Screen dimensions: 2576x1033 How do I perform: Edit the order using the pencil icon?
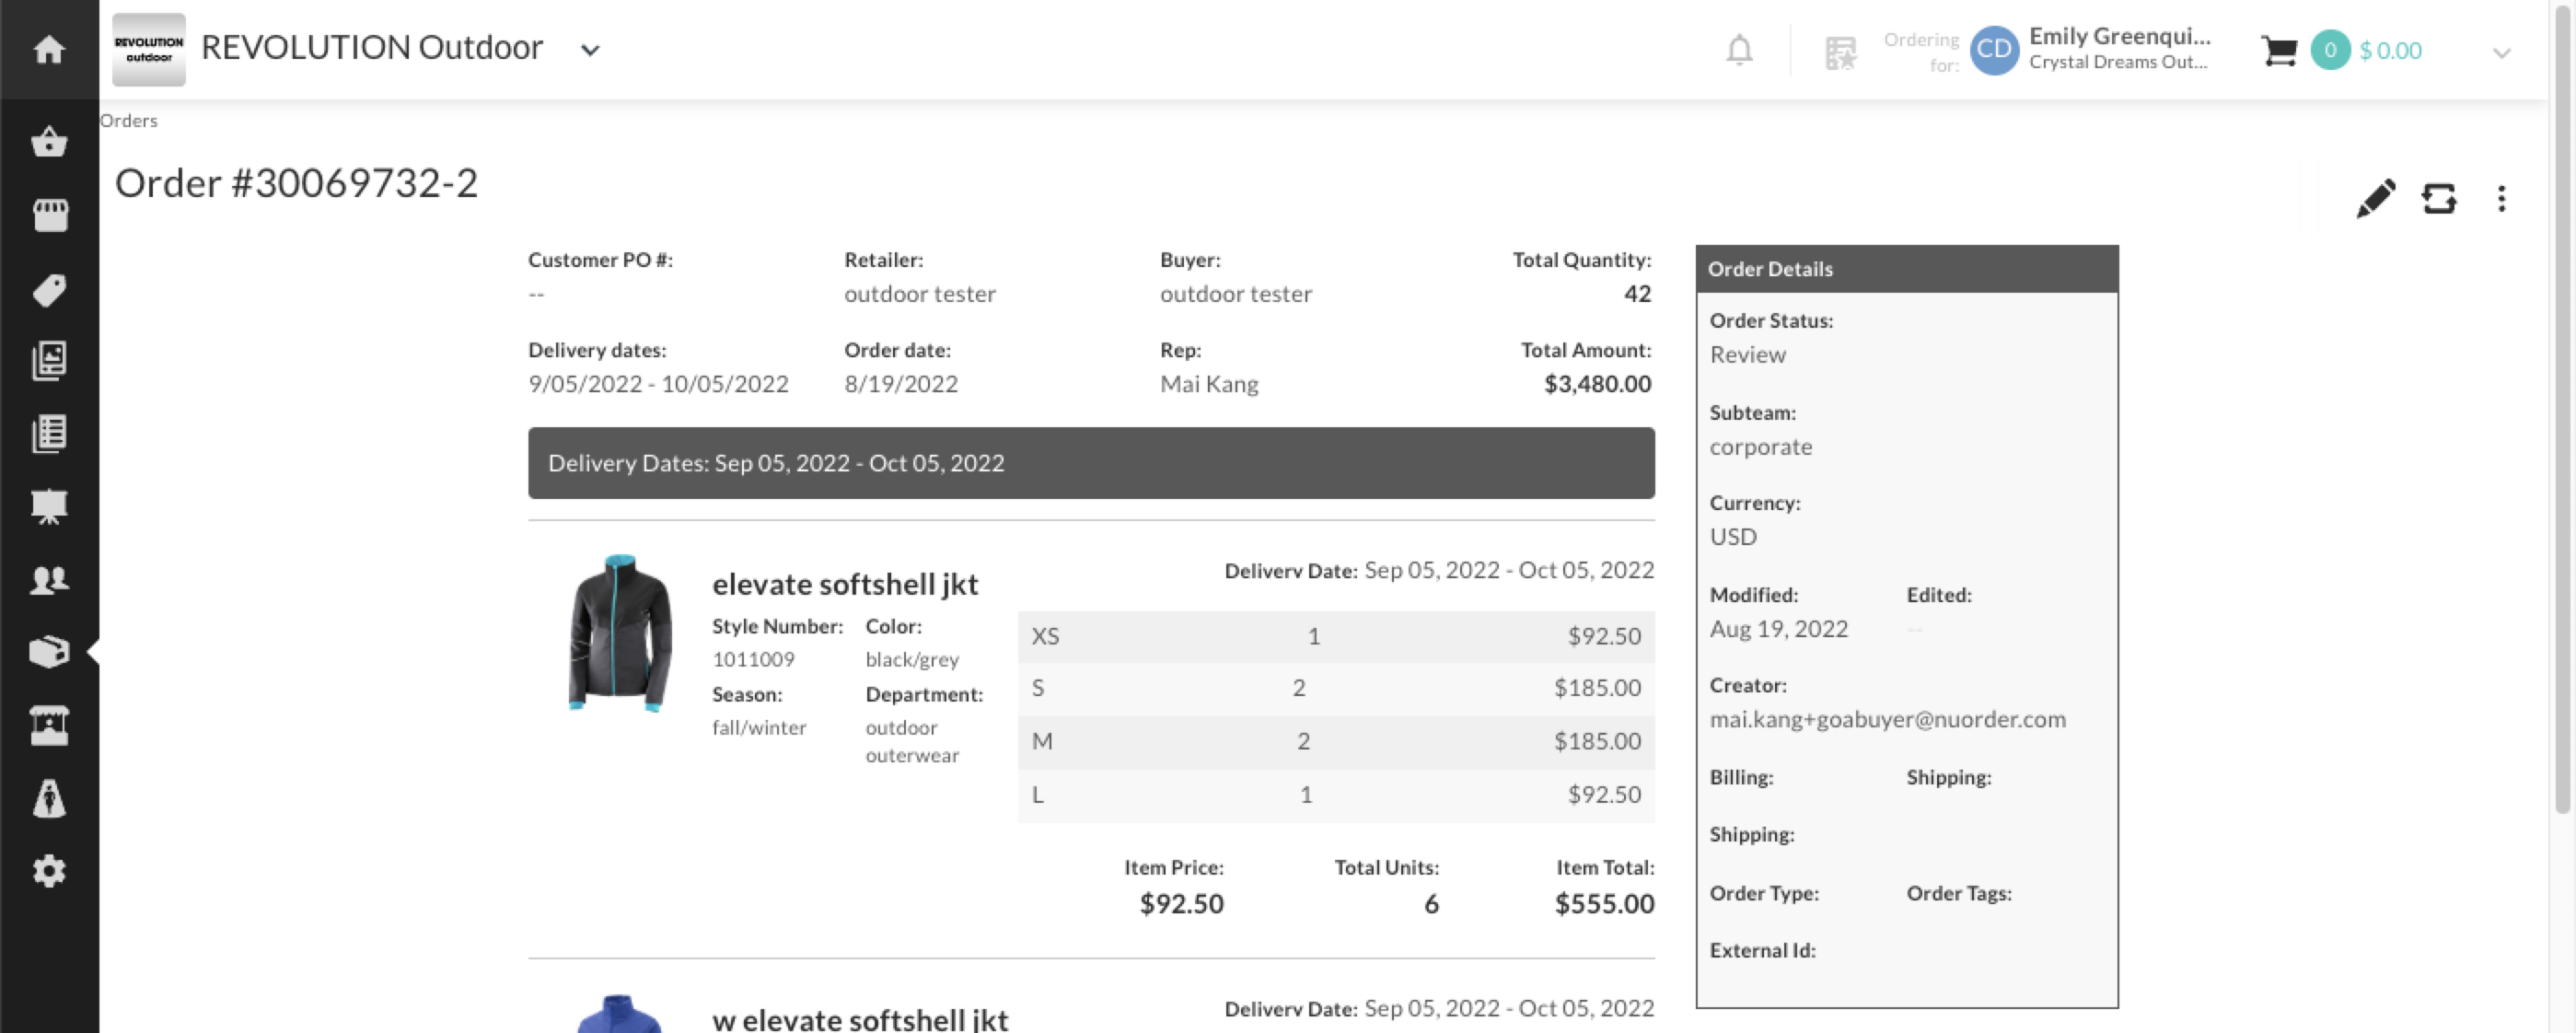click(x=2376, y=198)
